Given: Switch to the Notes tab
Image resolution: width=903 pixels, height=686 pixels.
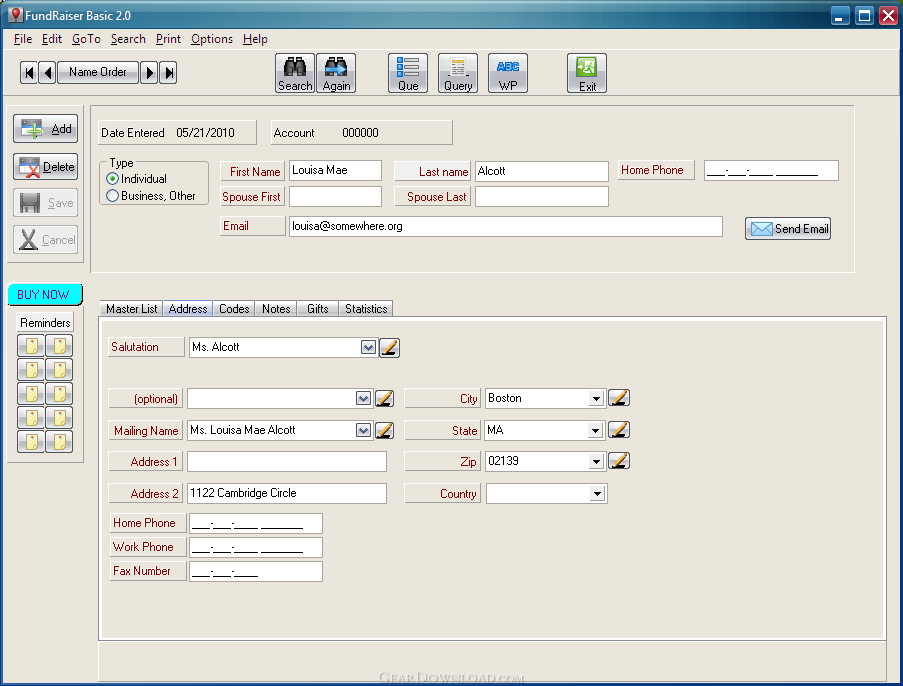Looking at the screenshot, I should coord(276,309).
